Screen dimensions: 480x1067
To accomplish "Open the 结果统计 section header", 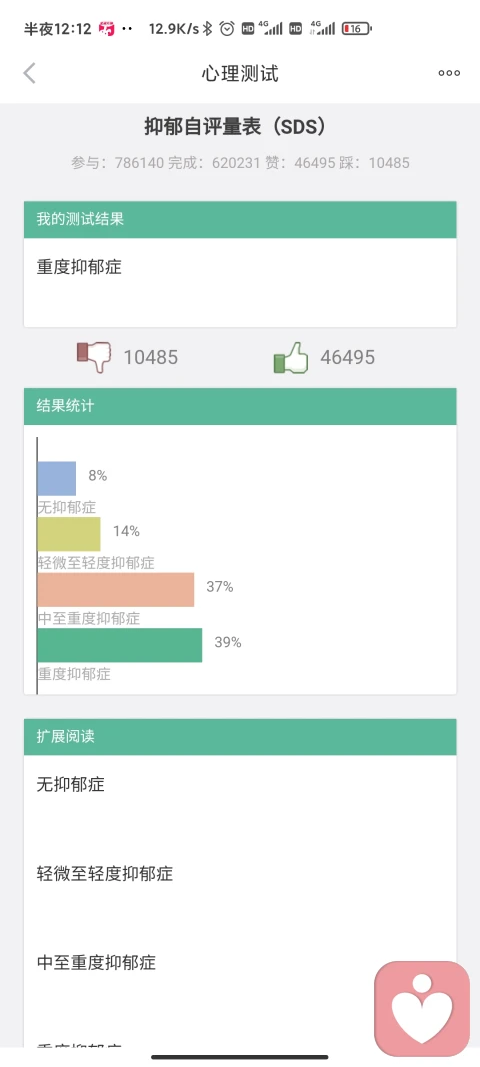I will pos(240,406).
